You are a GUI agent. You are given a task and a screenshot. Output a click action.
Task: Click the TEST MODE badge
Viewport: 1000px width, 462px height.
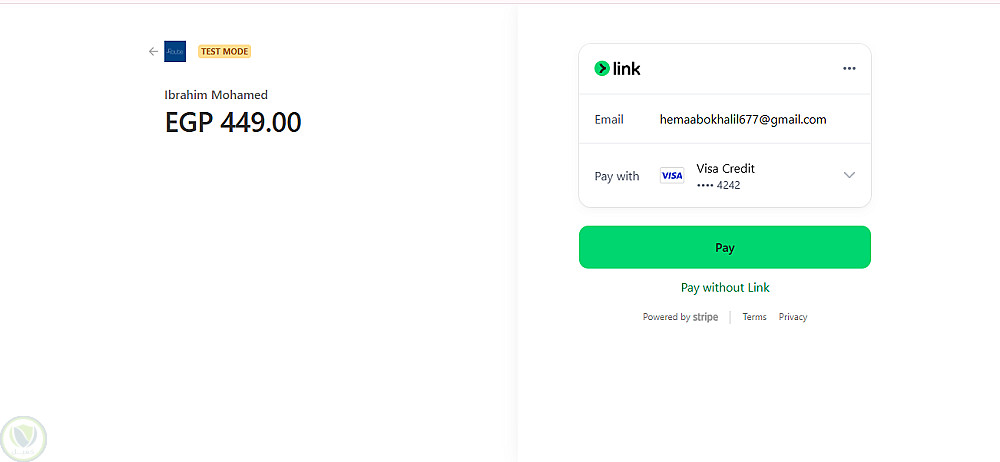coord(224,51)
